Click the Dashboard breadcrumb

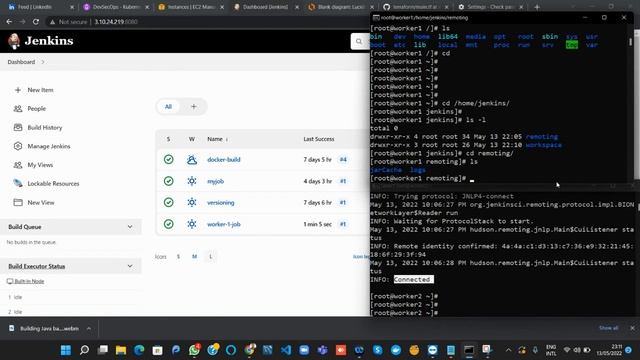pos(21,62)
